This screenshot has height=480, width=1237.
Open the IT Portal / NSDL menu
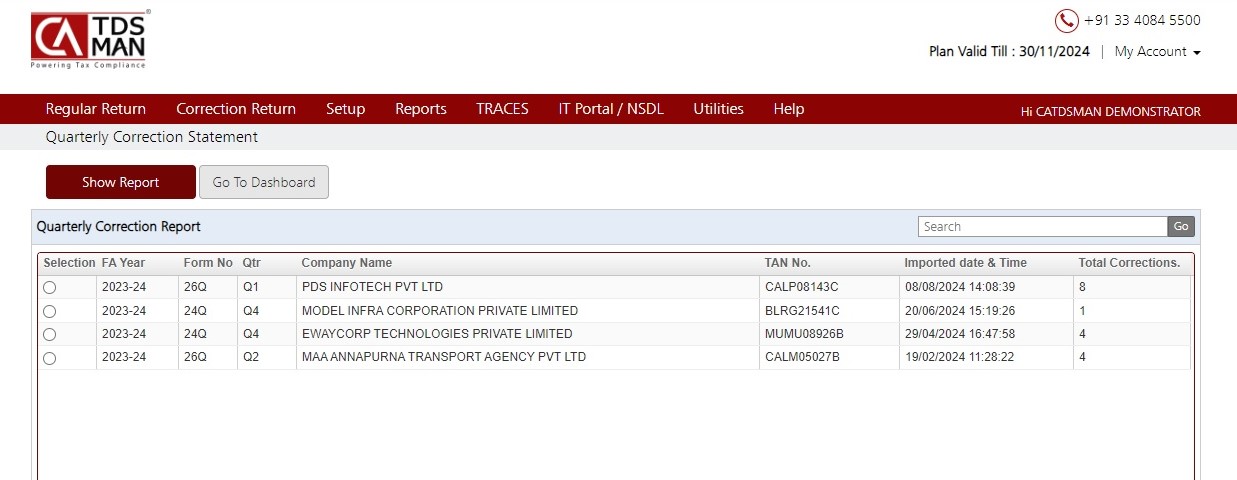pyautogui.click(x=611, y=109)
